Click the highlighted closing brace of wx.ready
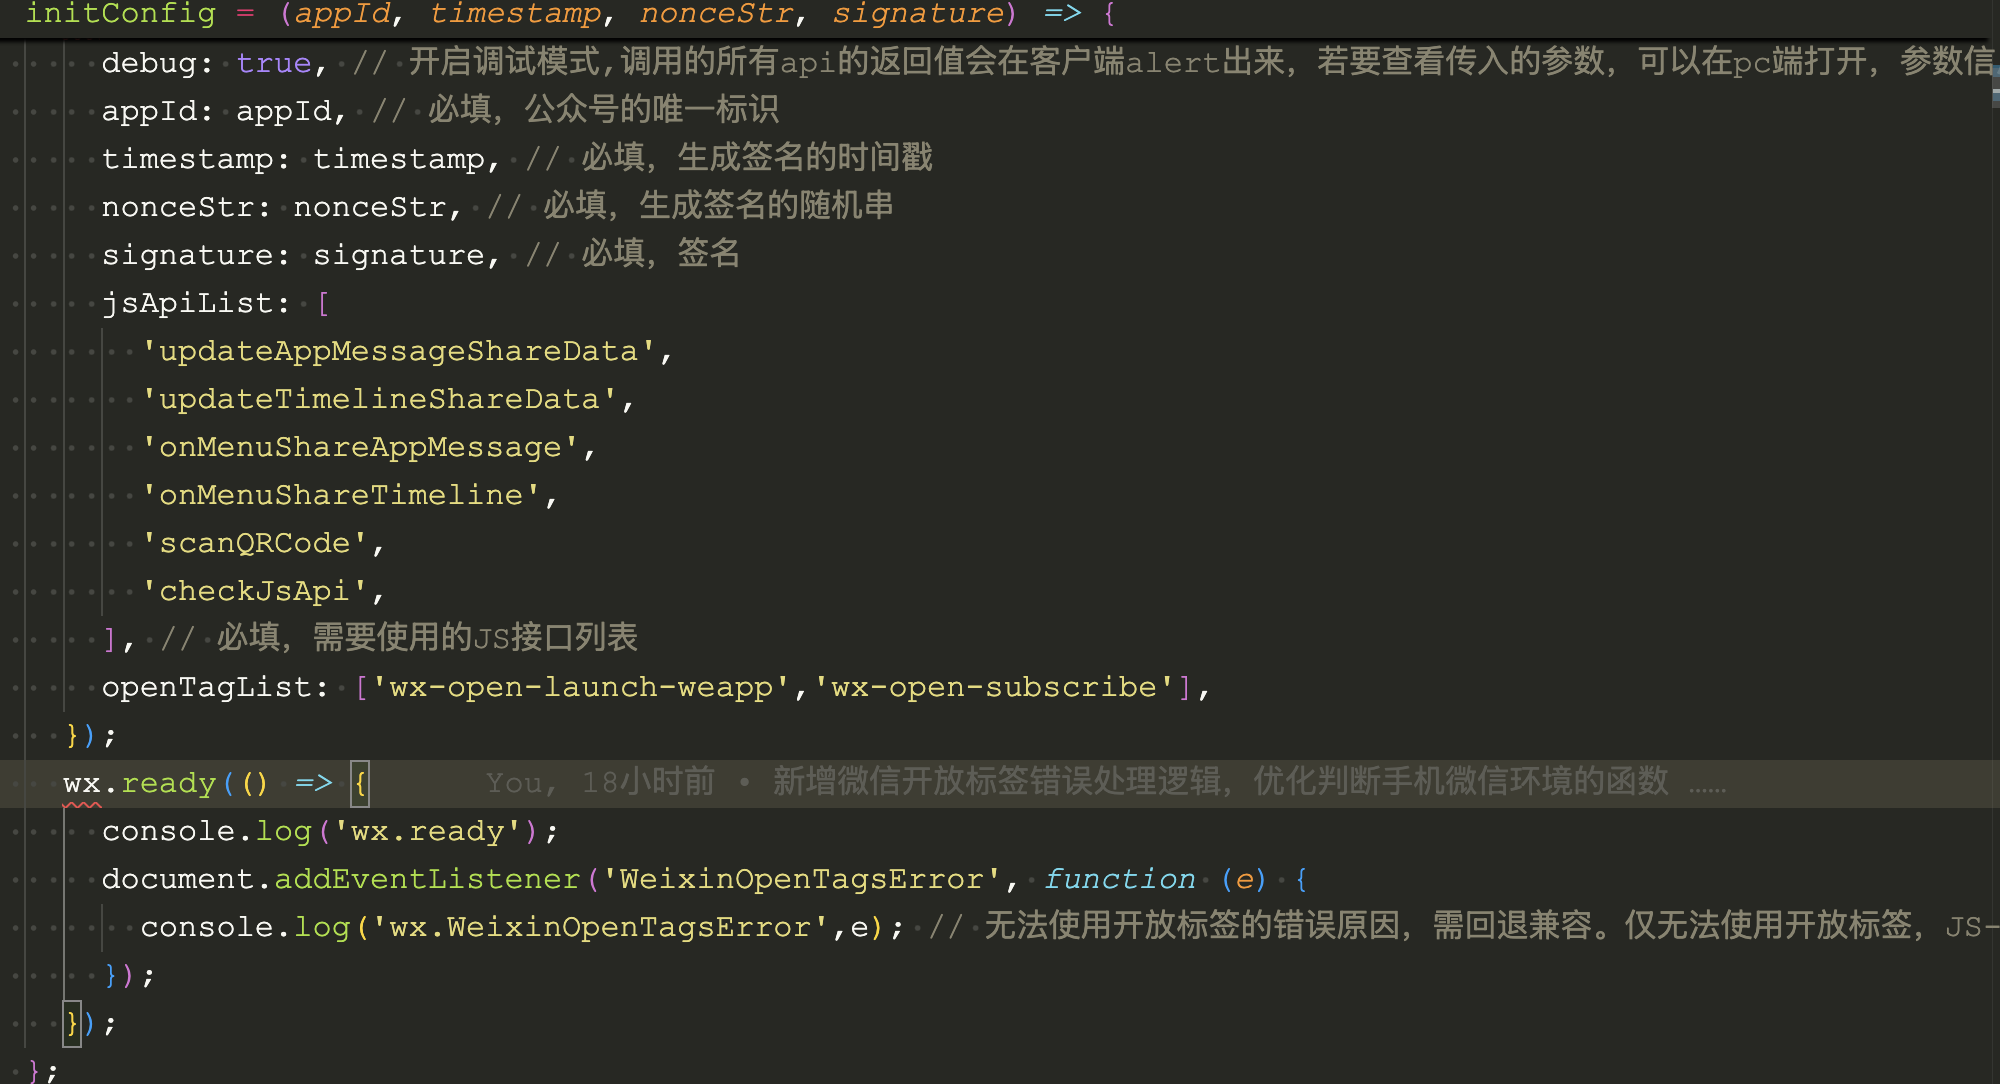This screenshot has width=2000, height=1084. 71,1024
